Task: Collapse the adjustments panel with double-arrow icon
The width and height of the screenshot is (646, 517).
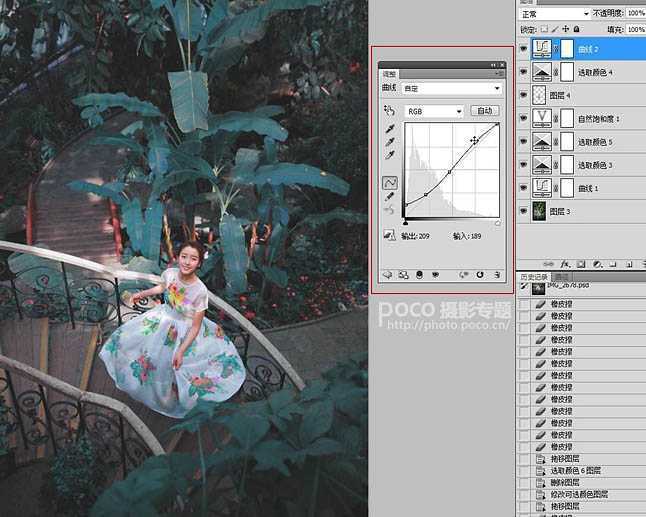Action: 493,65
